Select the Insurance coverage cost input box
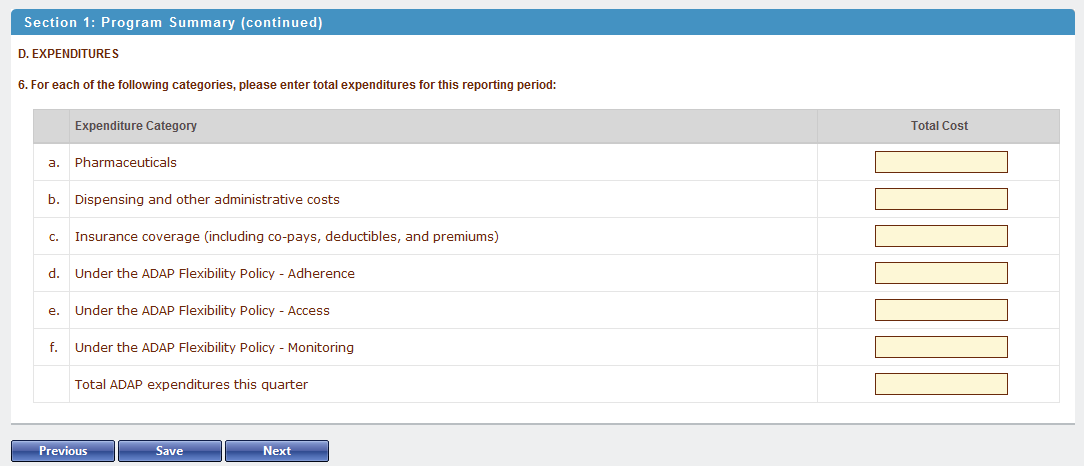Image resolution: width=1084 pixels, height=466 pixels. click(941, 236)
